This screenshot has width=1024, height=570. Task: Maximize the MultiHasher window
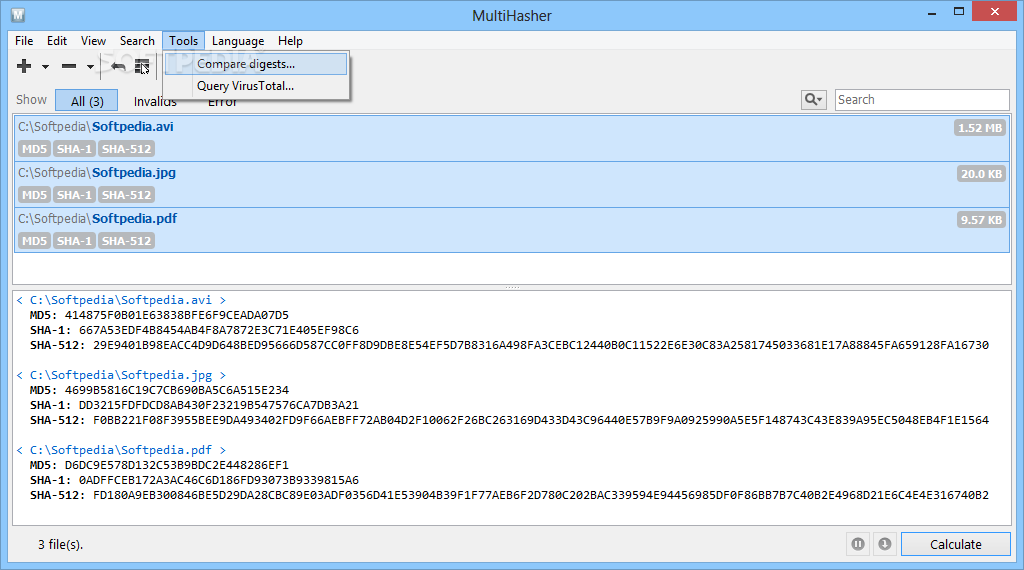coord(959,12)
